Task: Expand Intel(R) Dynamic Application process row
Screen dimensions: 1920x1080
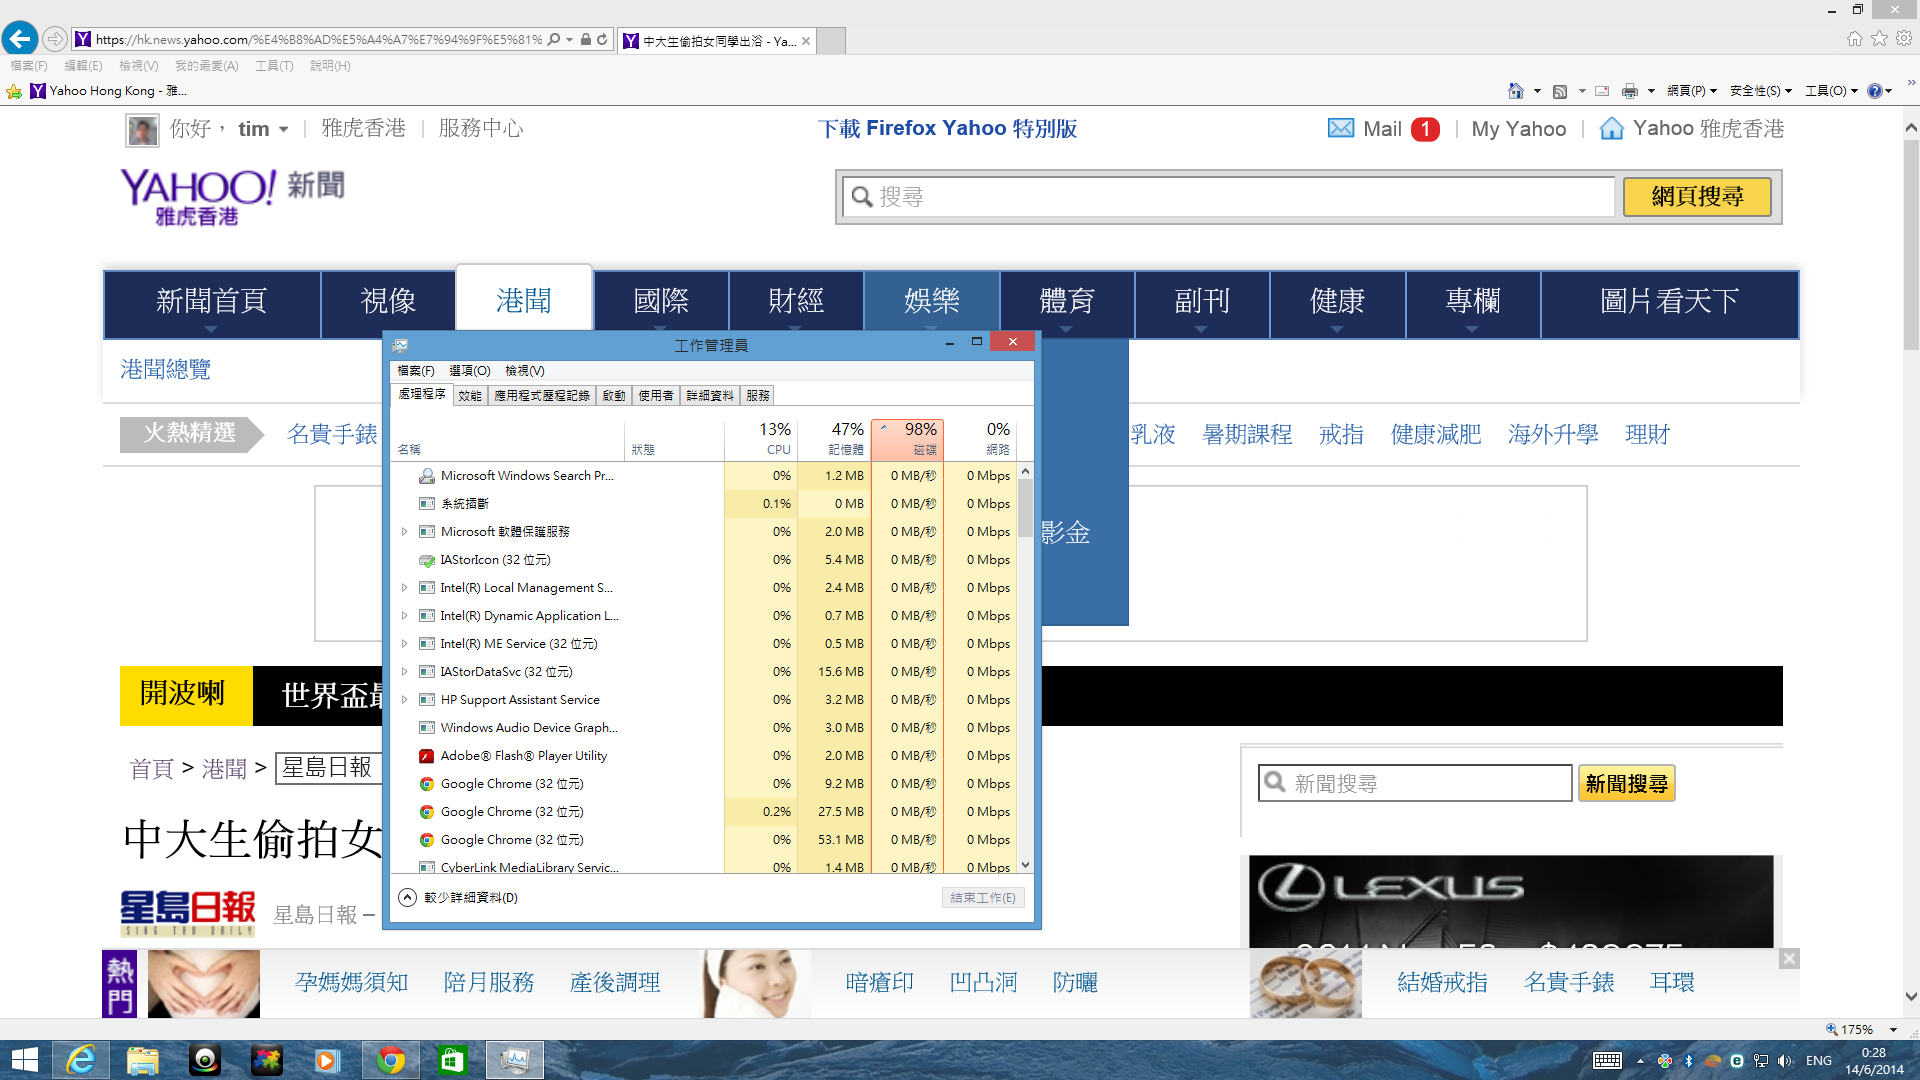Action: [404, 616]
